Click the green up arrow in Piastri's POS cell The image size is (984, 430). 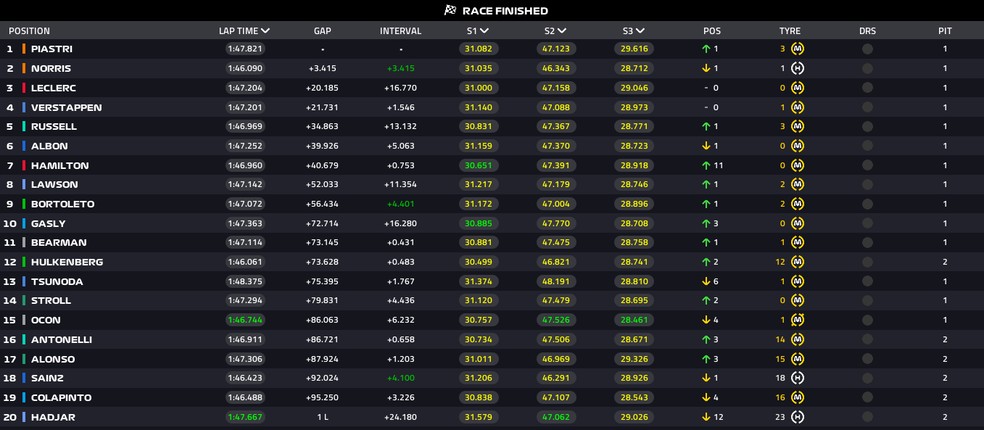click(x=706, y=49)
